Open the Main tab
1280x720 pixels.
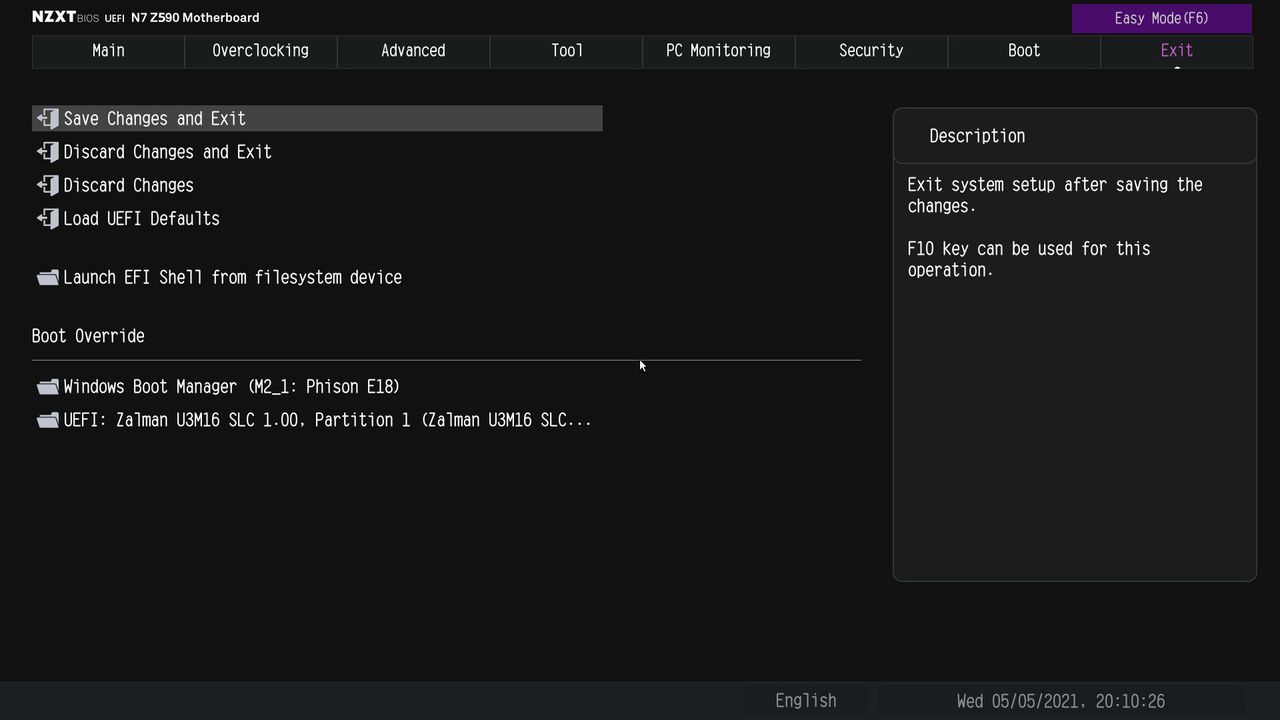point(108,51)
